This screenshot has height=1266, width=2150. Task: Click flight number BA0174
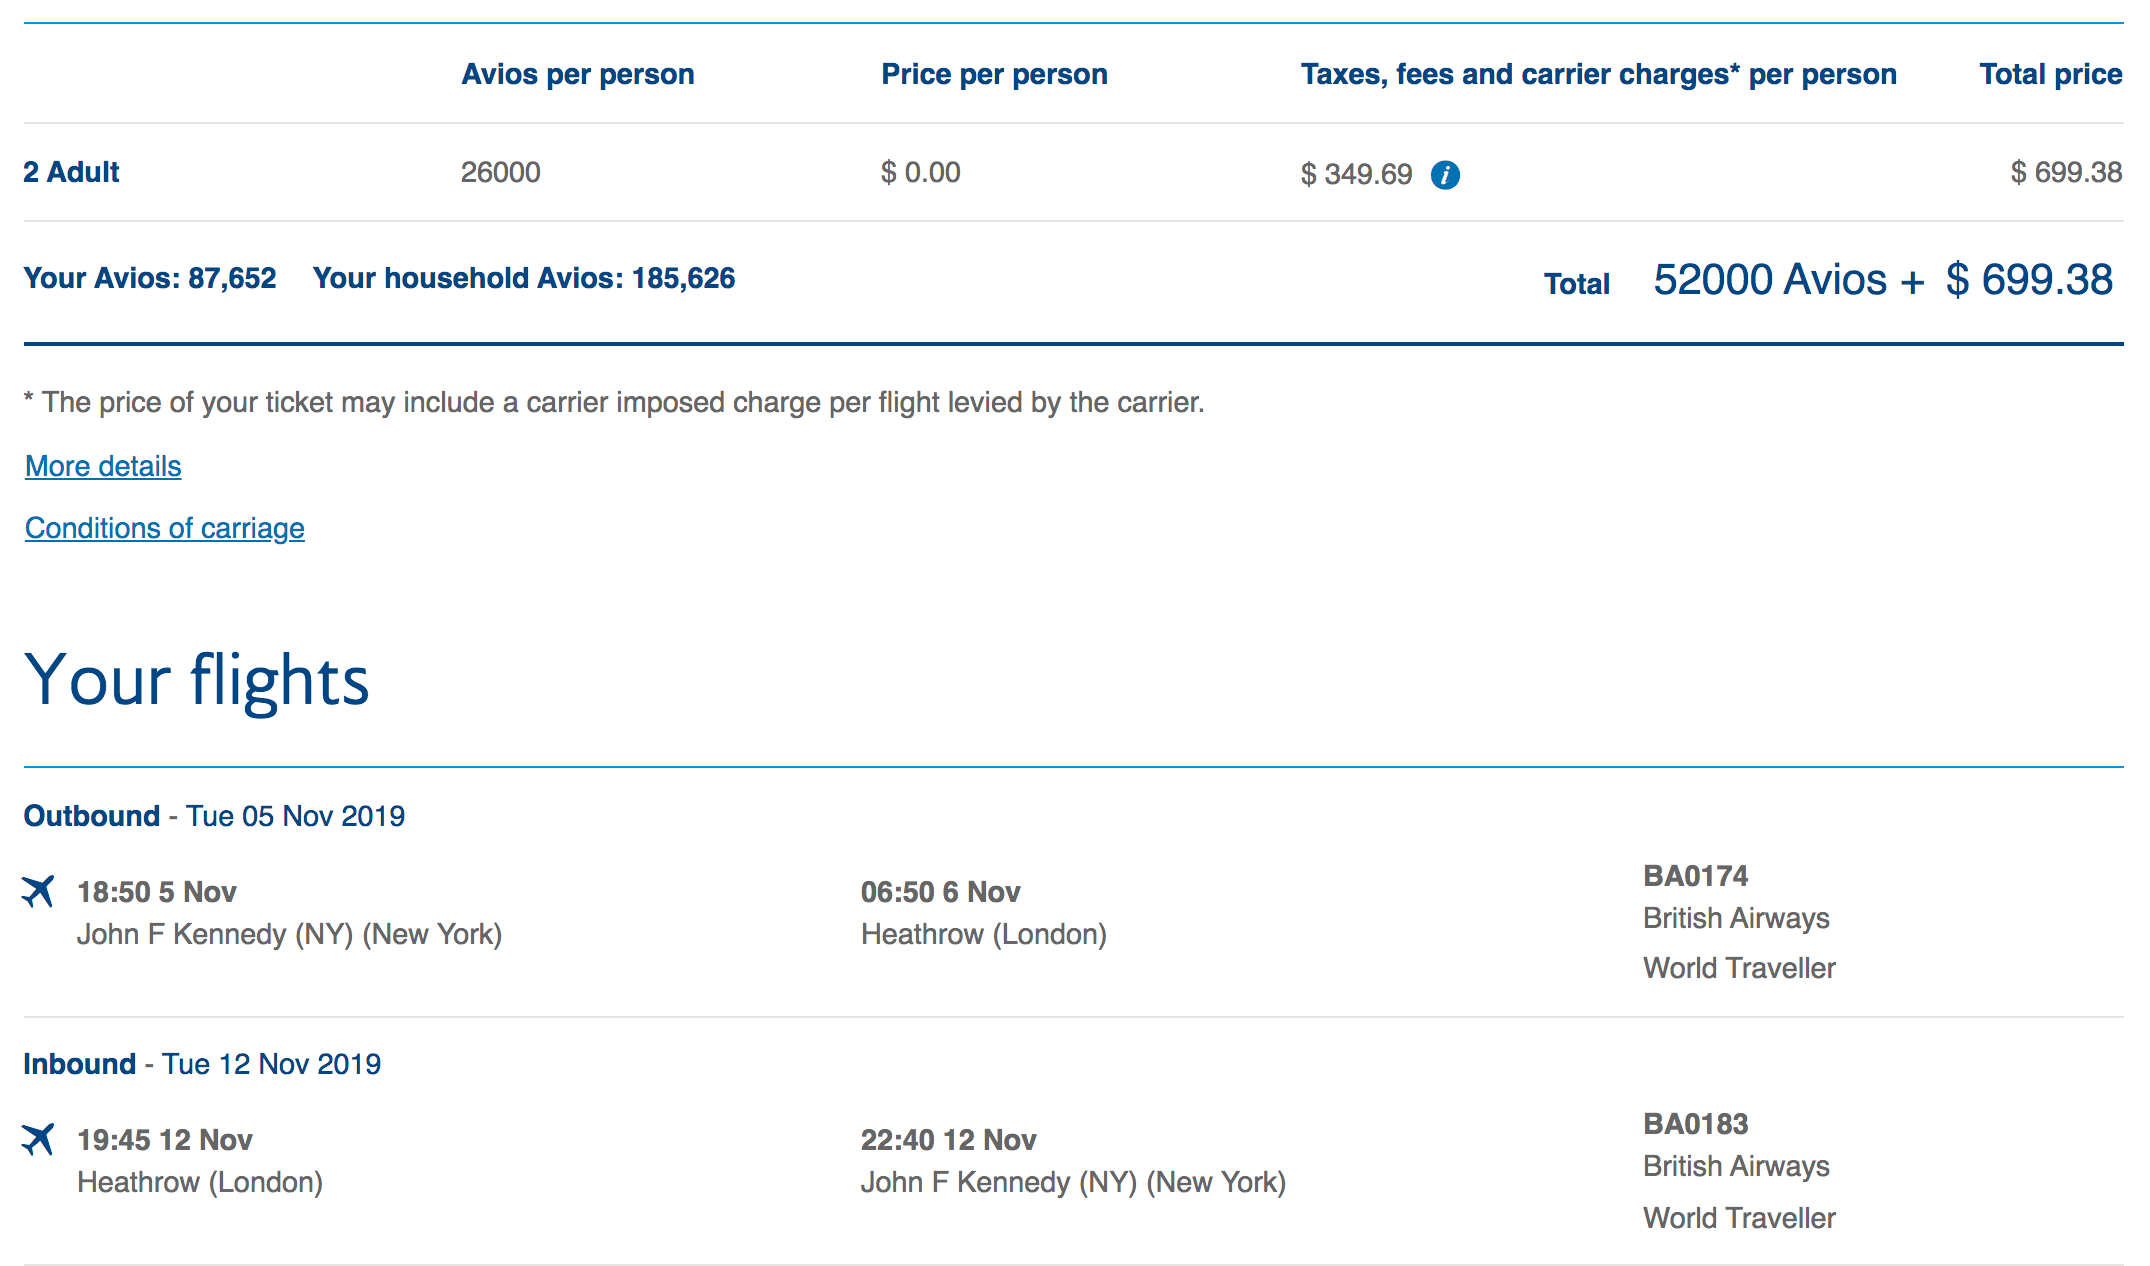[x=1695, y=876]
